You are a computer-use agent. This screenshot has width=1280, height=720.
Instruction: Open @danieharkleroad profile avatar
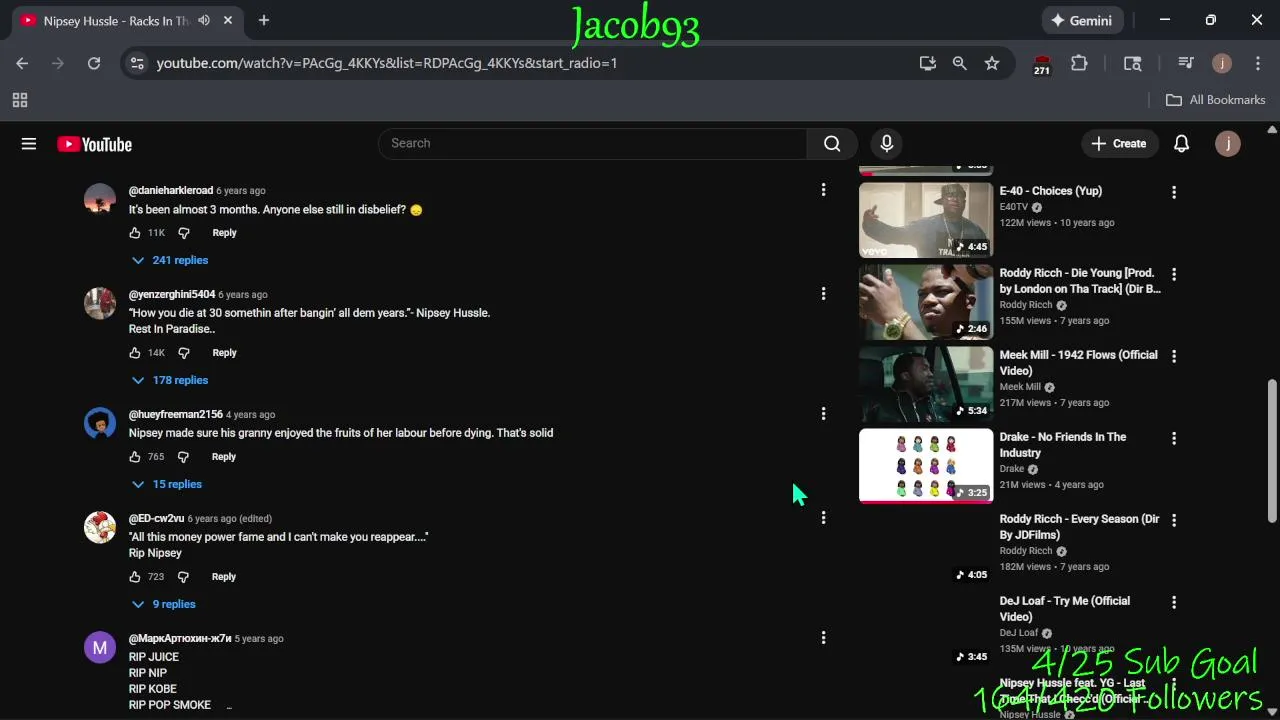click(100, 199)
